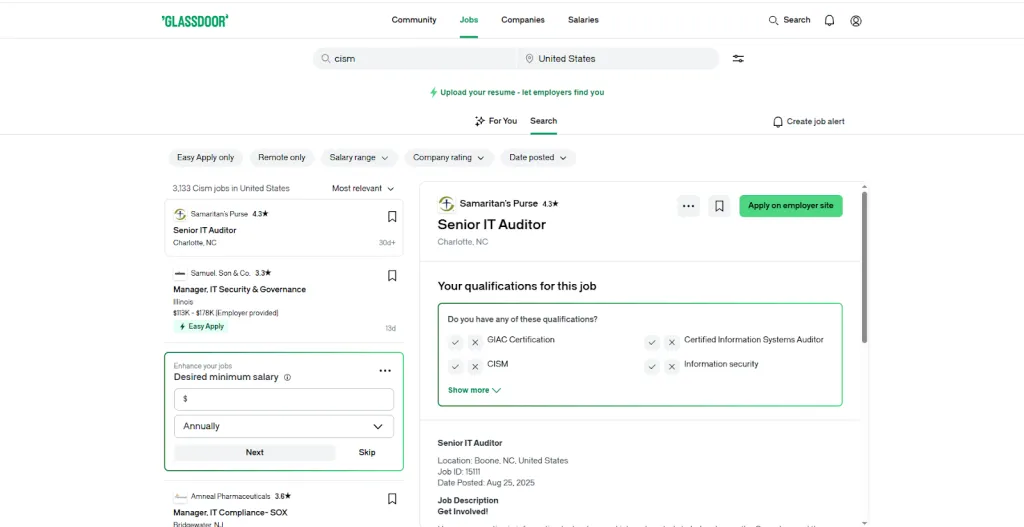
Task: Open the notifications bell icon
Action: point(829,20)
